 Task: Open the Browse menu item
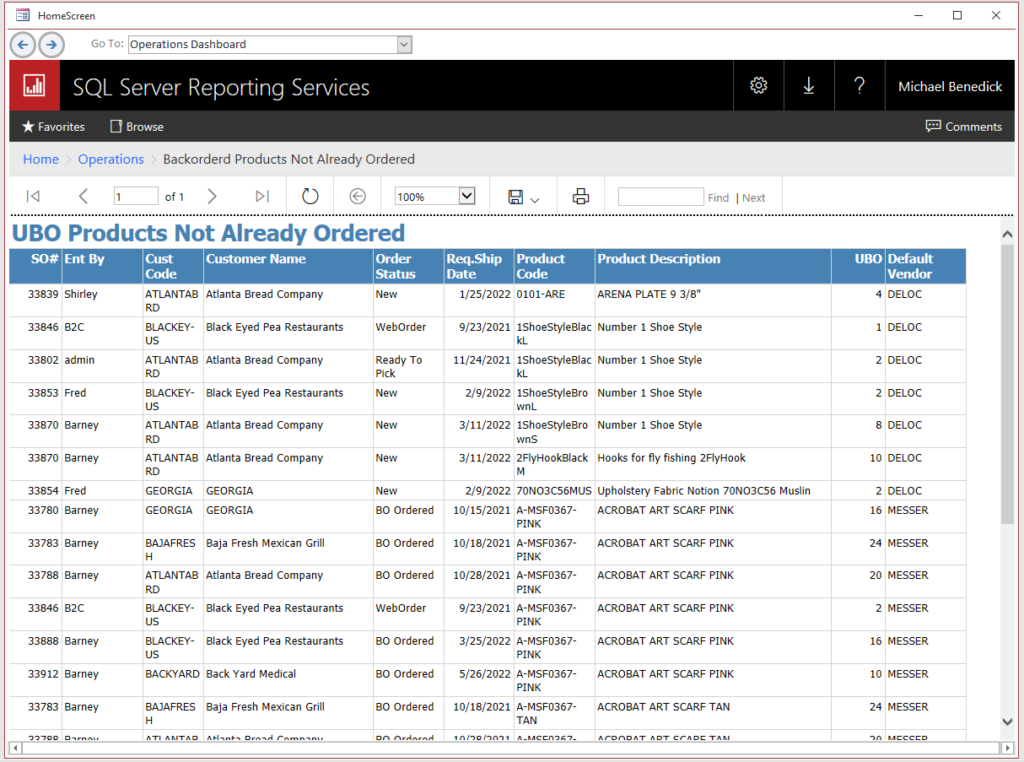pyautogui.click(x=137, y=127)
